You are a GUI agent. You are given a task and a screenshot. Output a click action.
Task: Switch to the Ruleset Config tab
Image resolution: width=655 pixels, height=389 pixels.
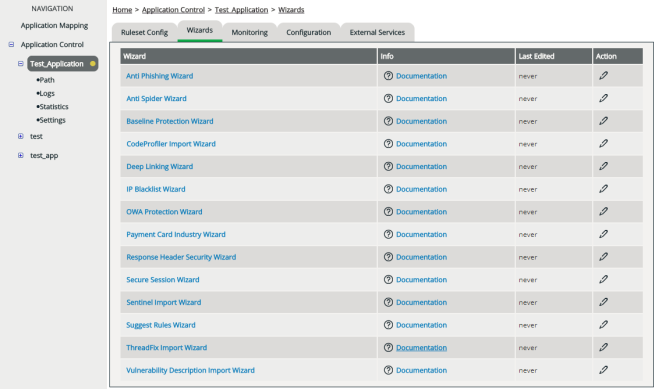coord(145,32)
